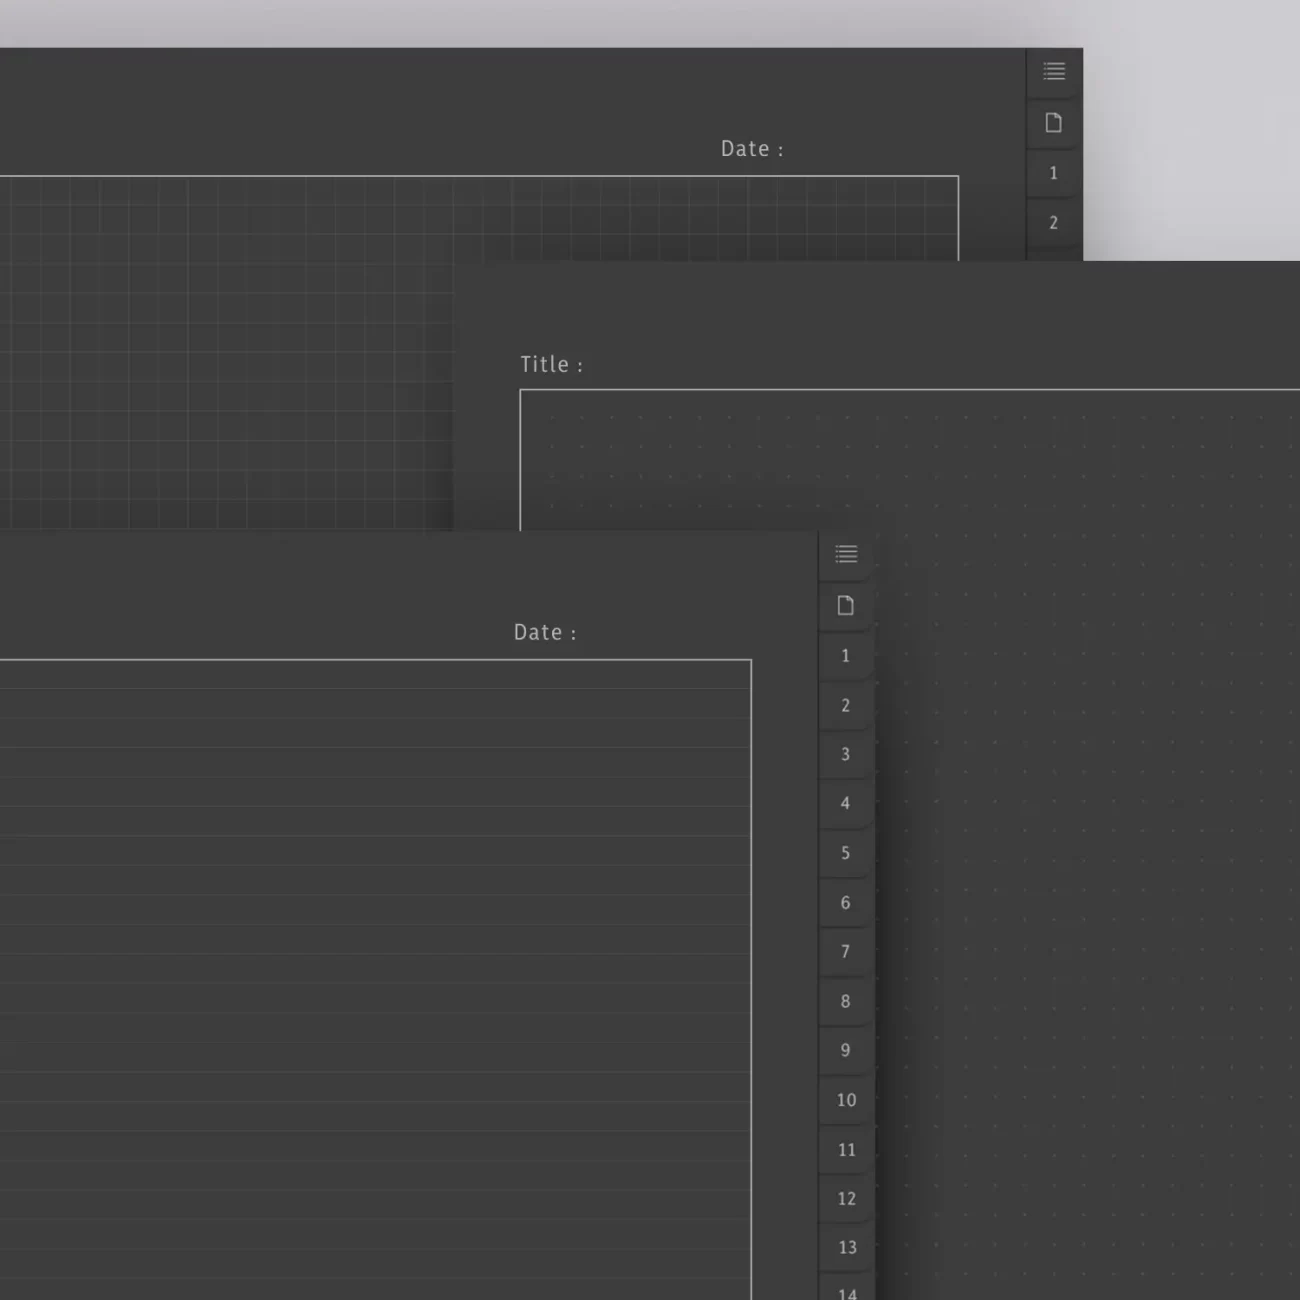Click inside the lined writing area
The width and height of the screenshot is (1300, 1300).
click(x=375, y=980)
